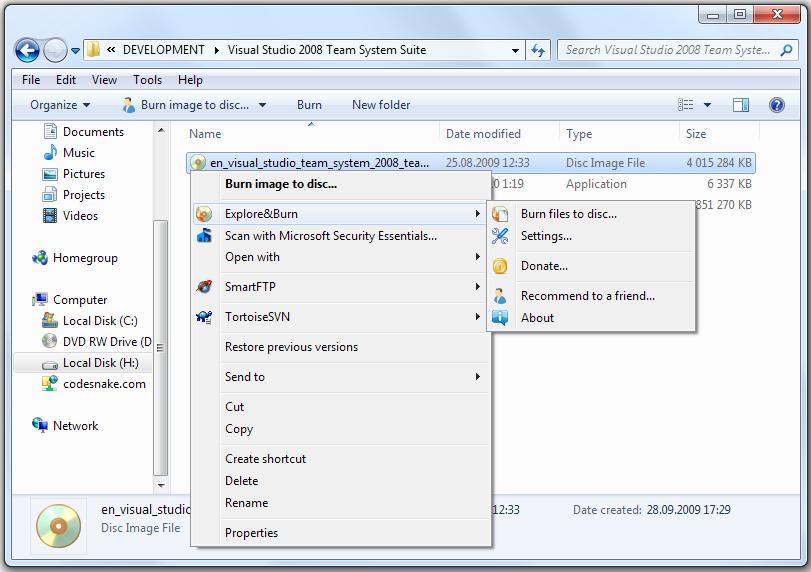Click the Network icon in navigation pane
The height and width of the screenshot is (572, 811).
(x=40, y=426)
